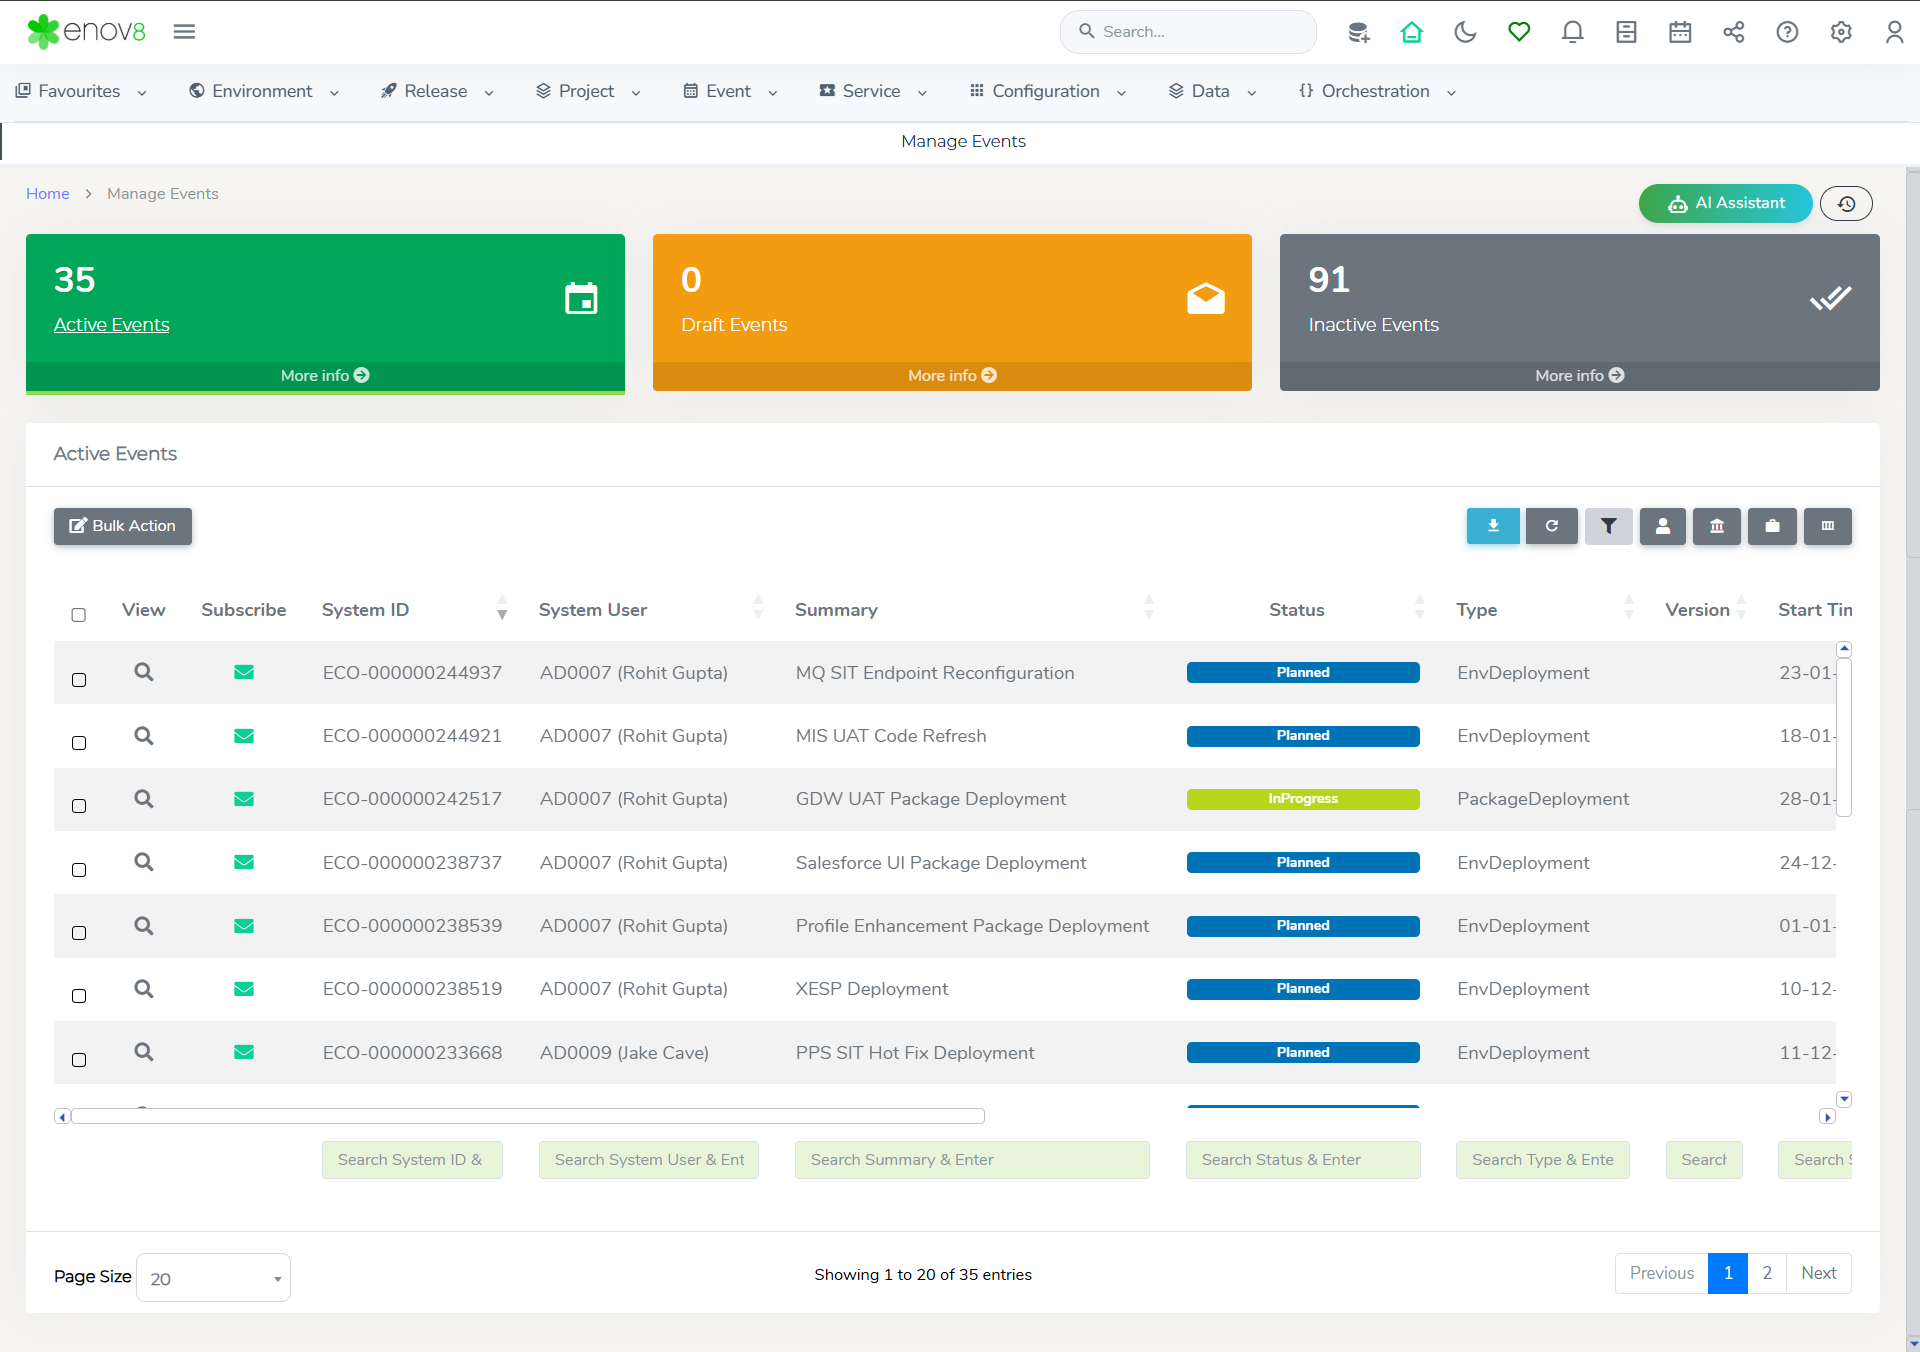Open the calendar icon in header
This screenshot has width=1920, height=1352.
[x=1680, y=32]
